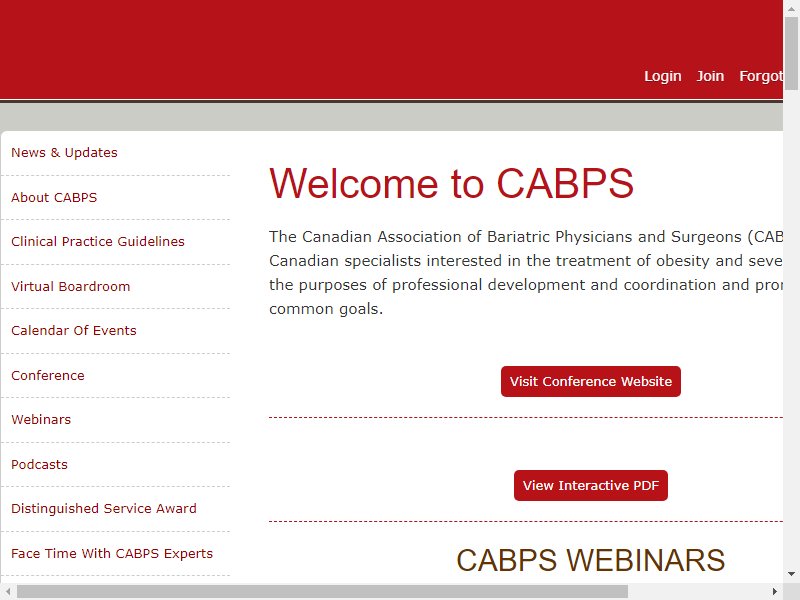Click the Welcome to CABPS heading
800x600 pixels.
451,183
